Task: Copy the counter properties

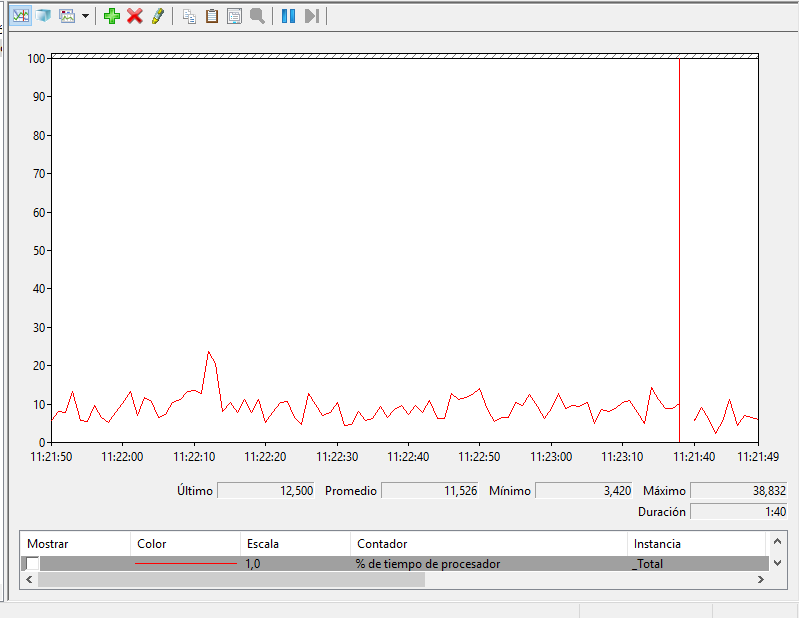Action: [189, 16]
